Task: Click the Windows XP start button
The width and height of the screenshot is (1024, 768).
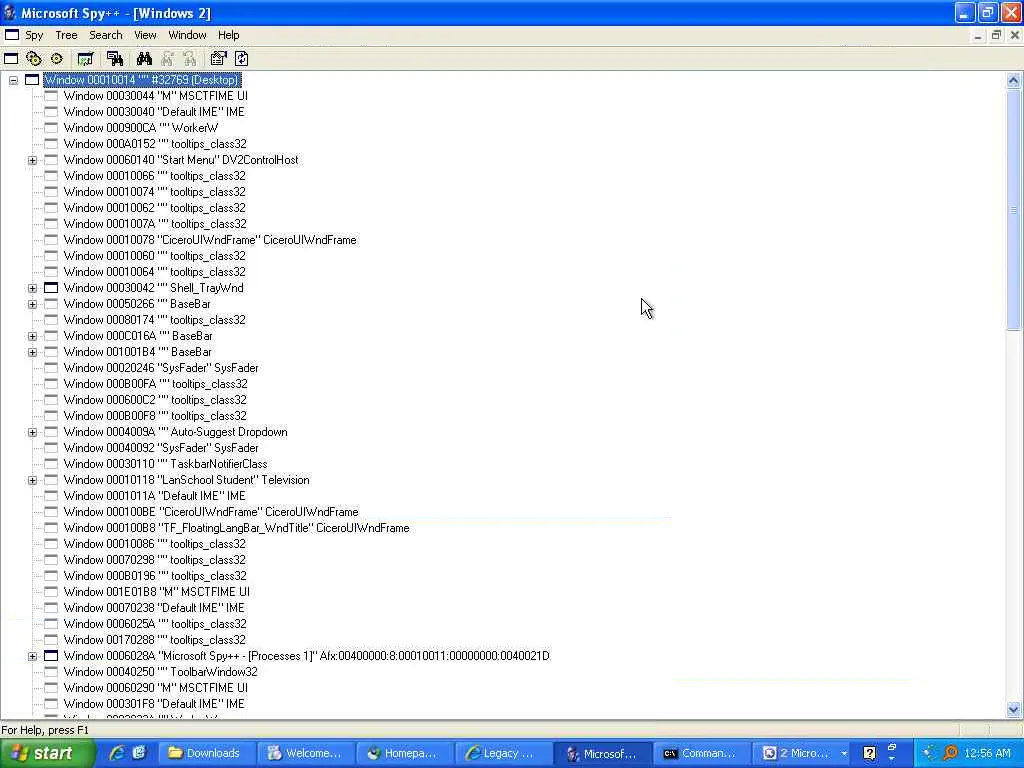Action: 48,753
